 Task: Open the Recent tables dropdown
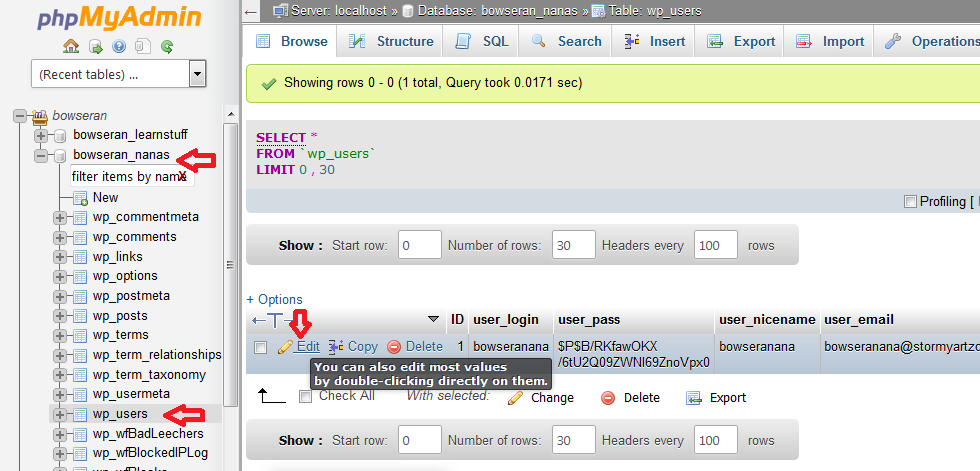[197, 74]
